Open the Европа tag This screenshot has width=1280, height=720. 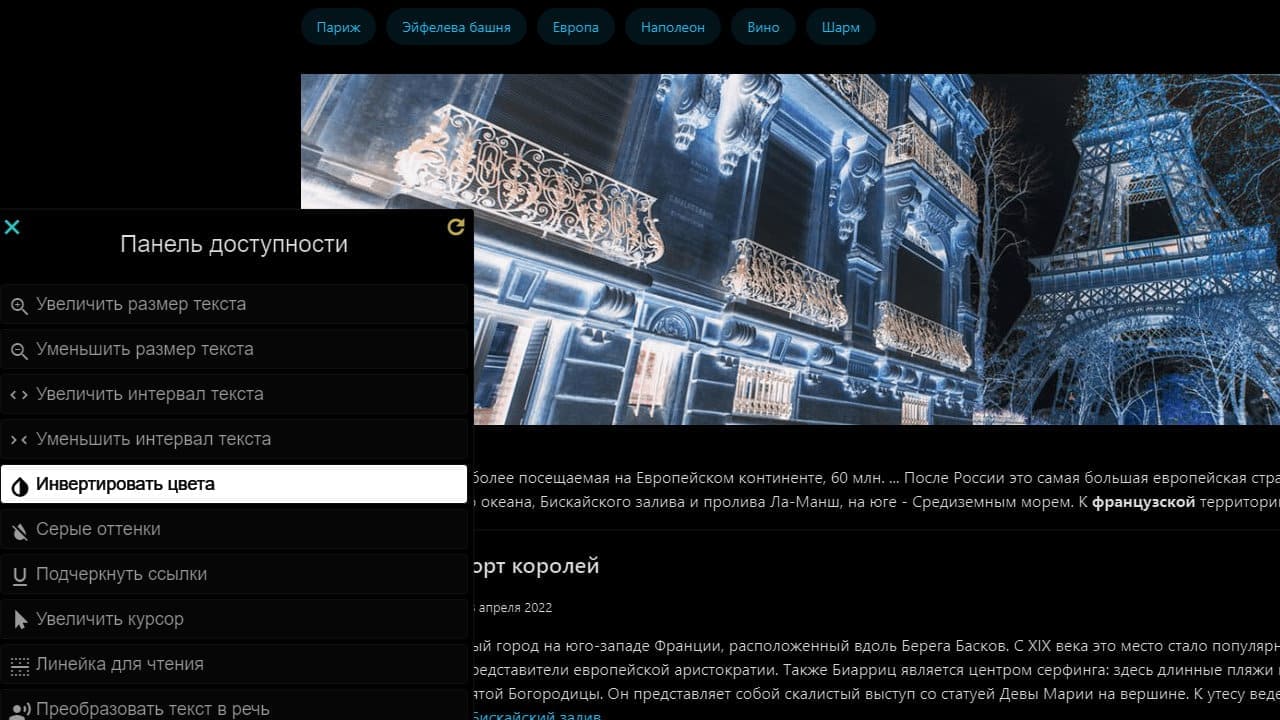[576, 27]
